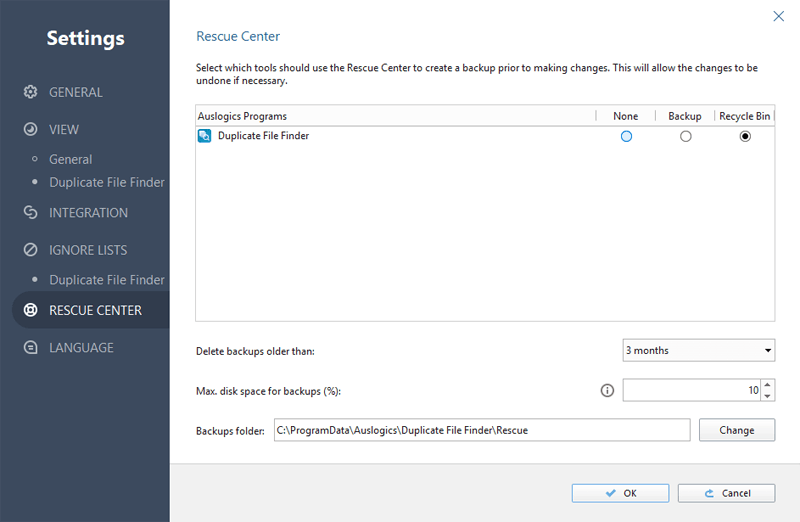Screen dimensions: 800x522
Task: Click the Rescue Center lifebuoy icon
Action: (x=31, y=310)
